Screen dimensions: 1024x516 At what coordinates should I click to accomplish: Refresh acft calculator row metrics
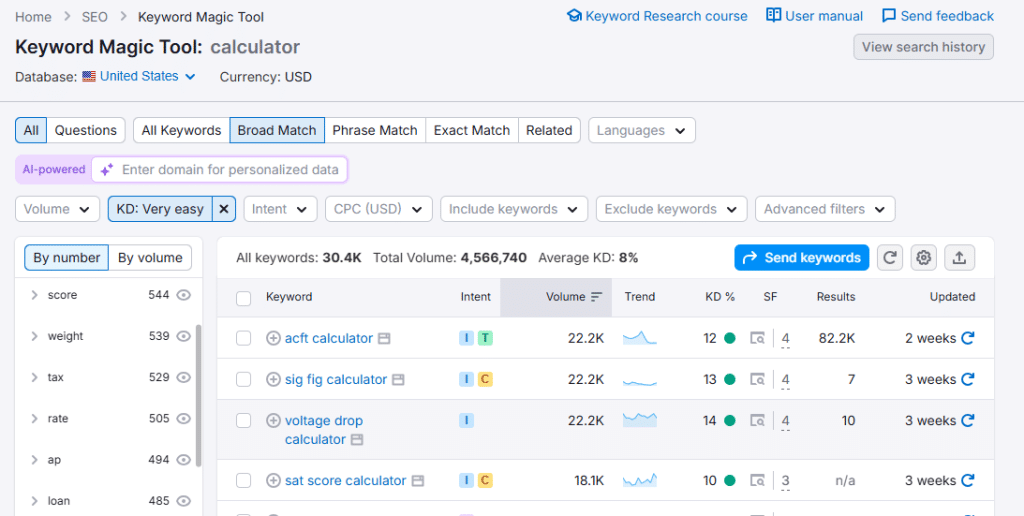coord(968,338)
